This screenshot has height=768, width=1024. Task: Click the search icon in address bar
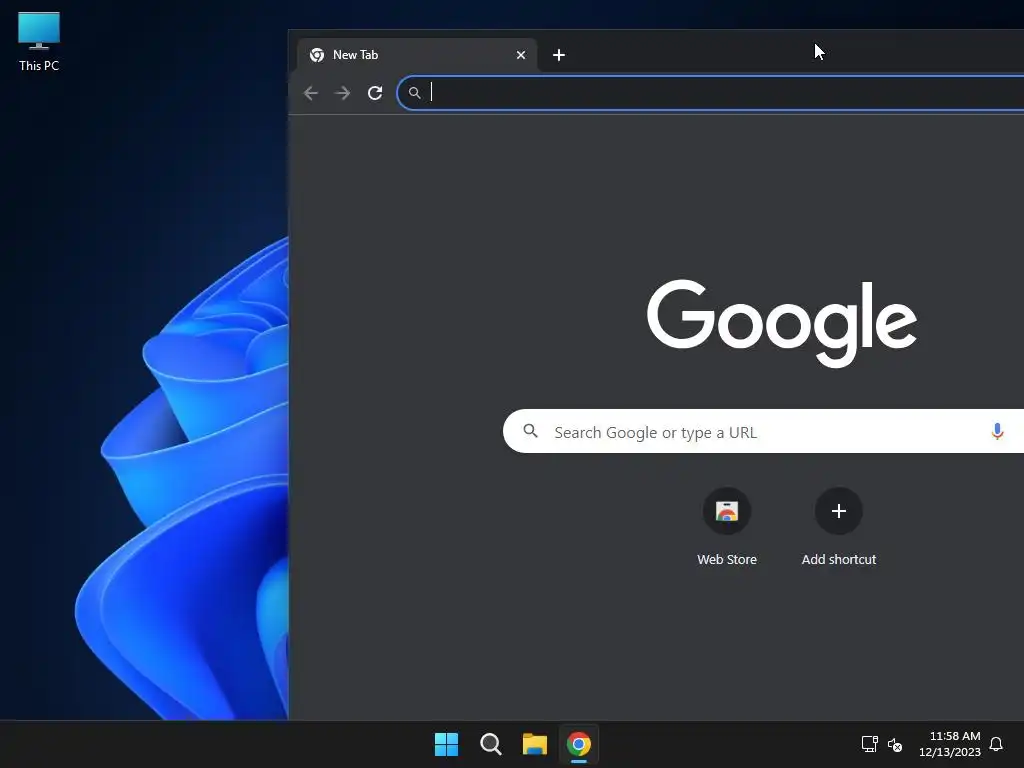tap(415, 93)
